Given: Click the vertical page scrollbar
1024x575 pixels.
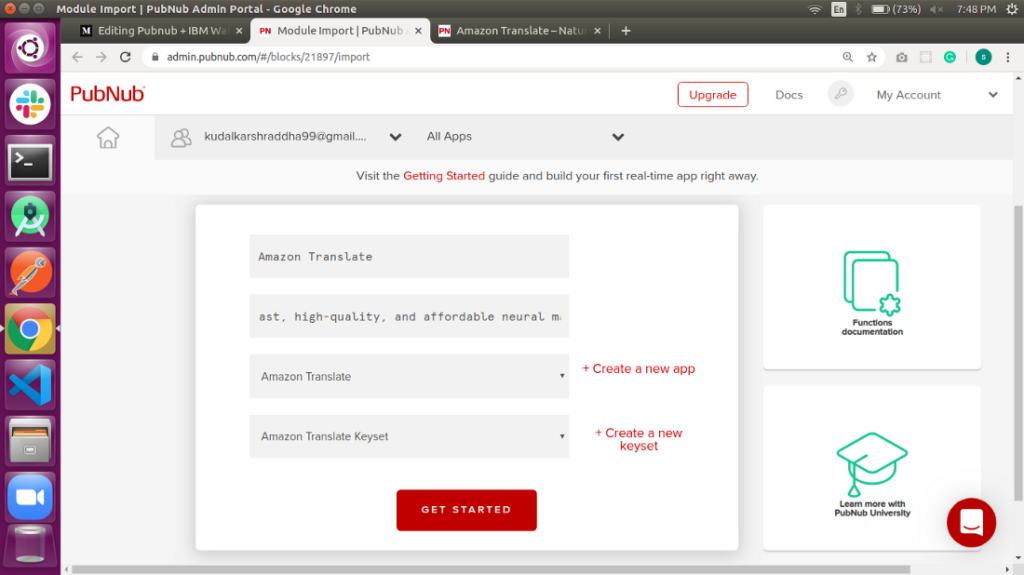Looking at the screenshot, I should (1018, 353).
